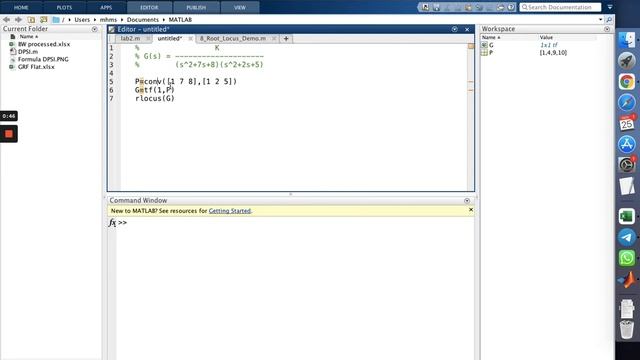Viewport: 640px width, 360px height.
Task: Click the help question mark icon
Action: coord(511,7)
